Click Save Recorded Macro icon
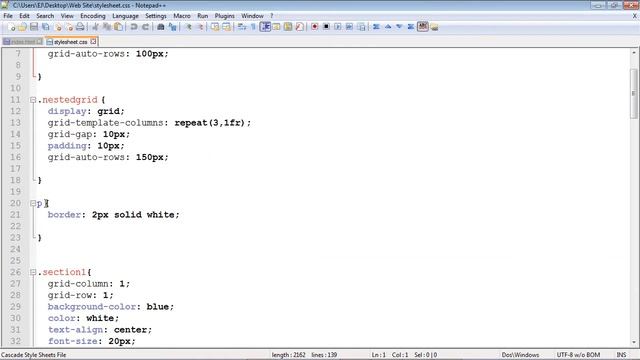 (361, 27)
